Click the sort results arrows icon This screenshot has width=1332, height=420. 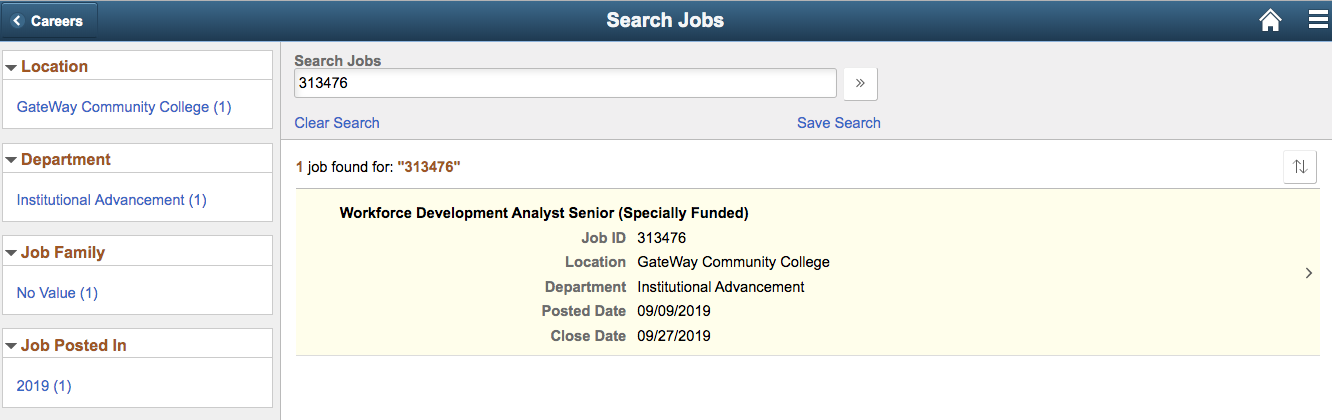(1300, 167)
